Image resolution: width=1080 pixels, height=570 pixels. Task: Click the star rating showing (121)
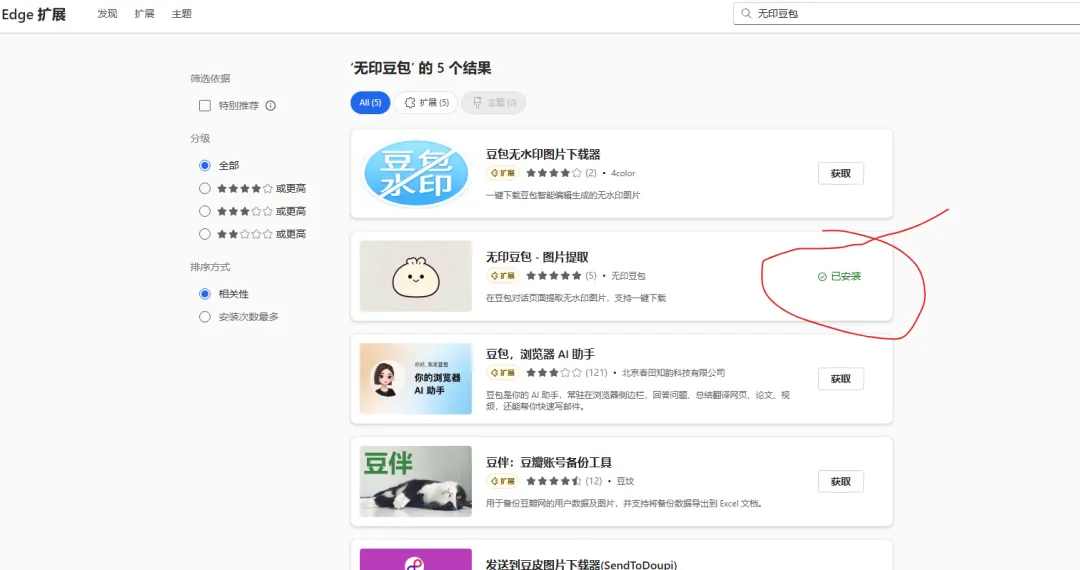point(554,372)
